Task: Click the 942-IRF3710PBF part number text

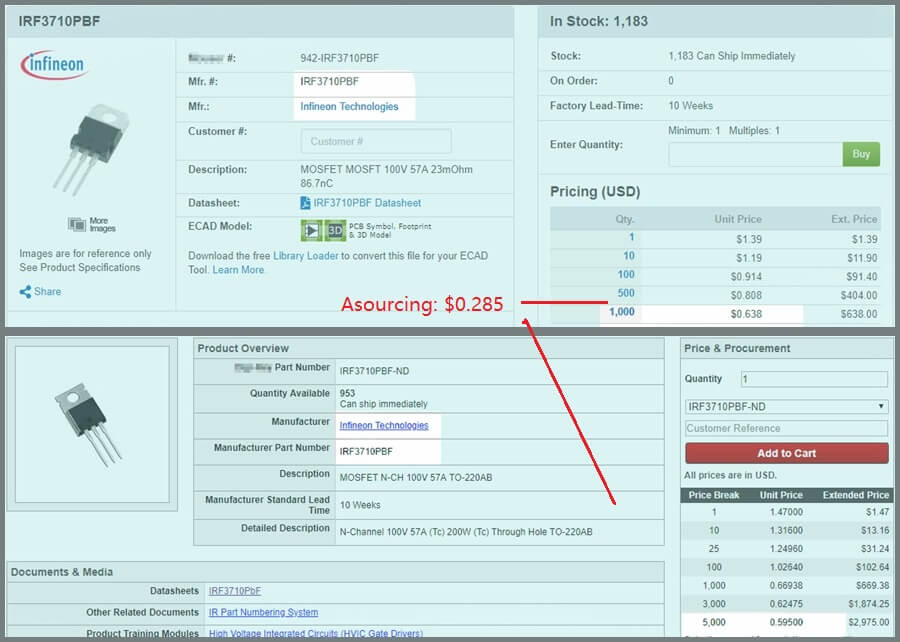Action: click(x=339, y=59)
